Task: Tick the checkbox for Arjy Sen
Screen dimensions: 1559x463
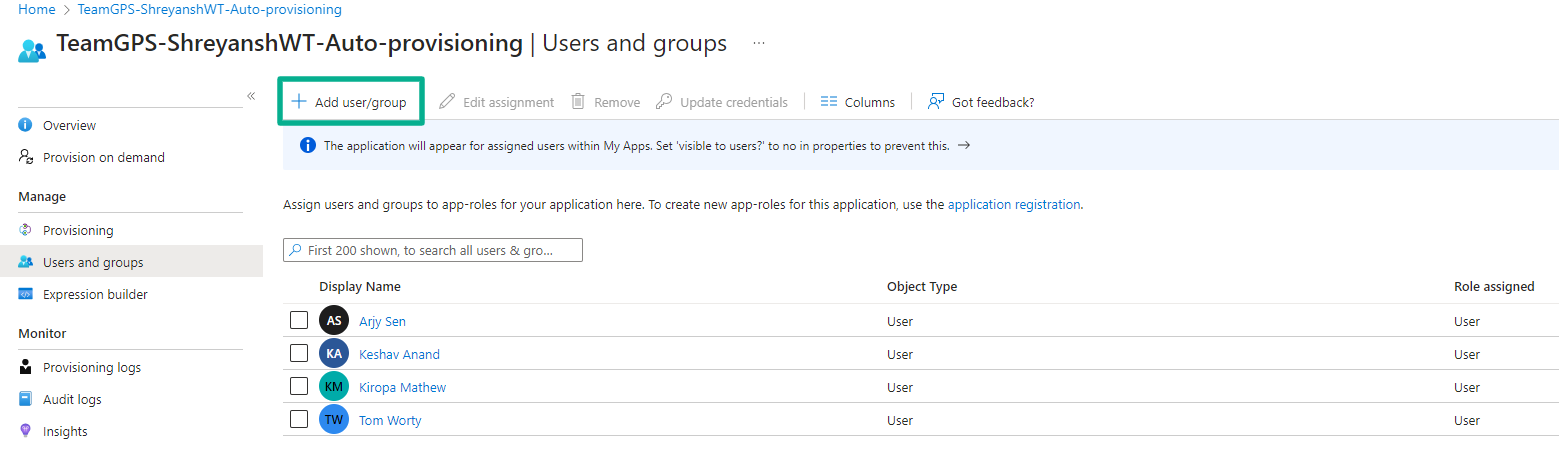Action: point(299,320)
